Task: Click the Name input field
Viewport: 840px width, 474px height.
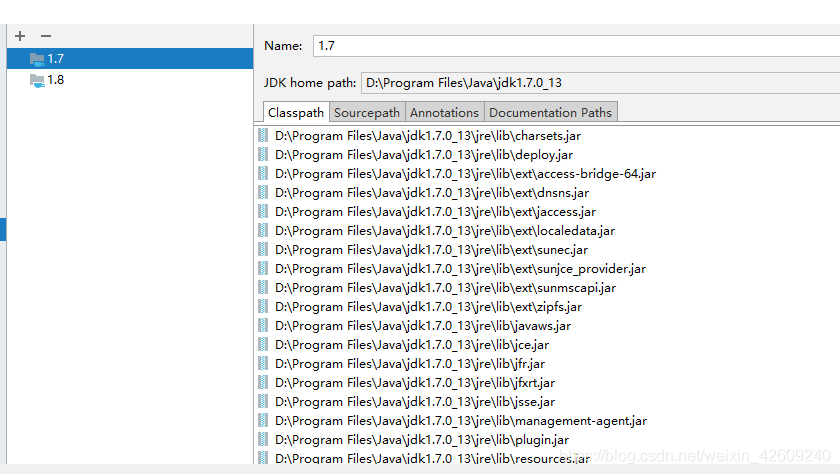Action: pyautogui.click(x=576, y=46)
